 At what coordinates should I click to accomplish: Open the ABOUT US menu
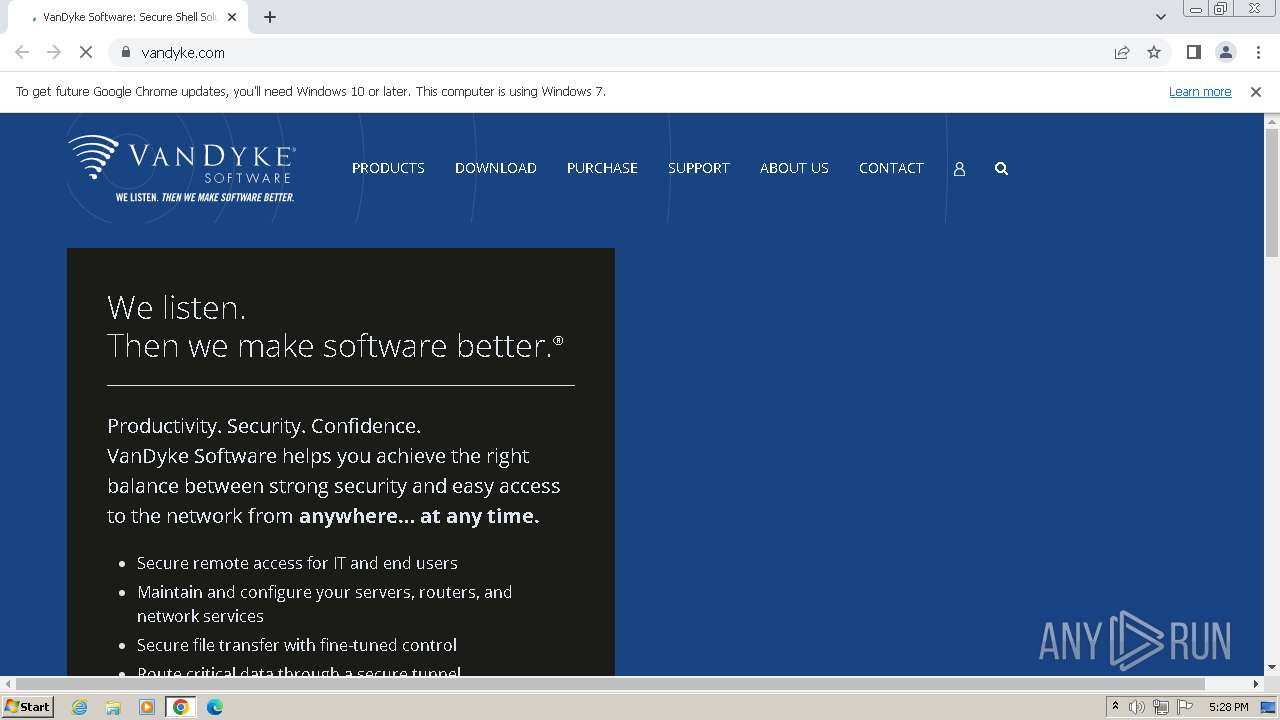794,168
